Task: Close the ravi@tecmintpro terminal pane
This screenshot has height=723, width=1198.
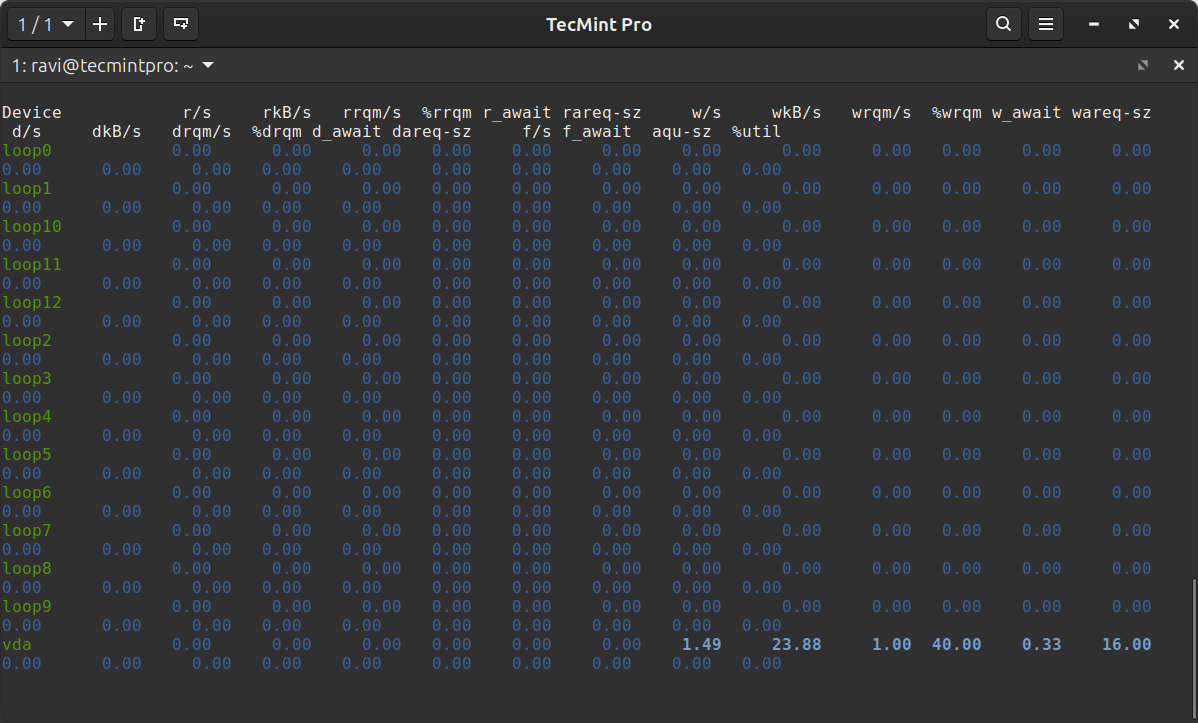Action: pyautogui.click(x=1178, y=66)
